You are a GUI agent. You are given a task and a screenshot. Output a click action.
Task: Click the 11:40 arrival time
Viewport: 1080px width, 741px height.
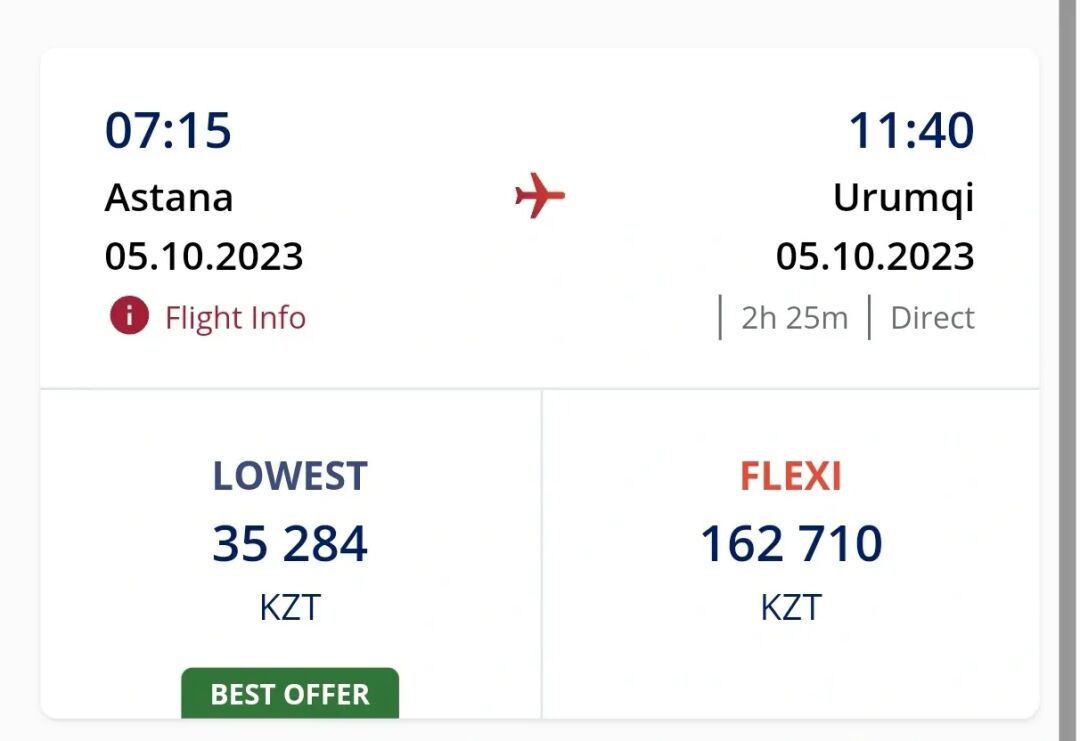click(x=911, y=131)
